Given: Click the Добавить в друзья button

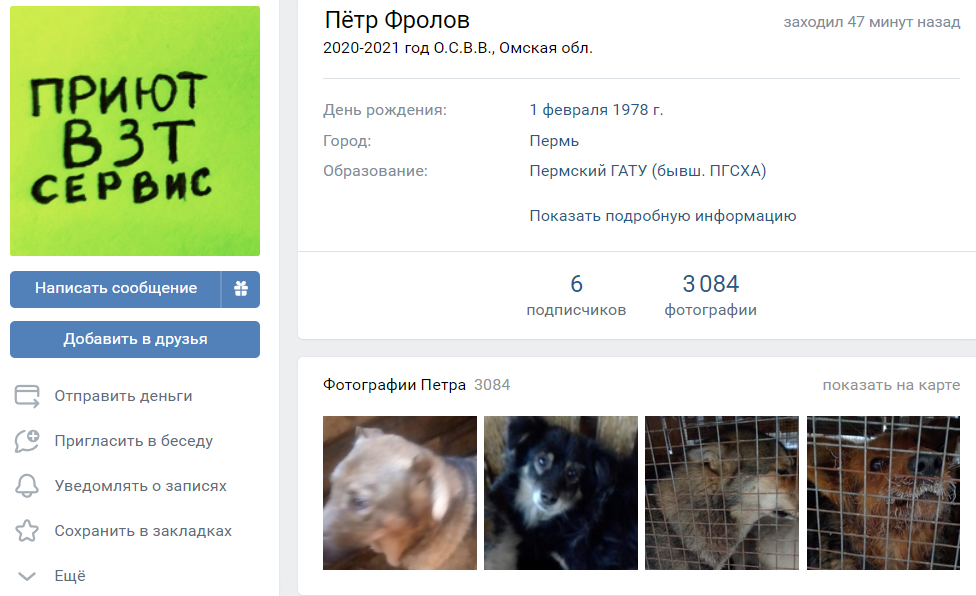Looking at the screenshot, I should [135, 339].
